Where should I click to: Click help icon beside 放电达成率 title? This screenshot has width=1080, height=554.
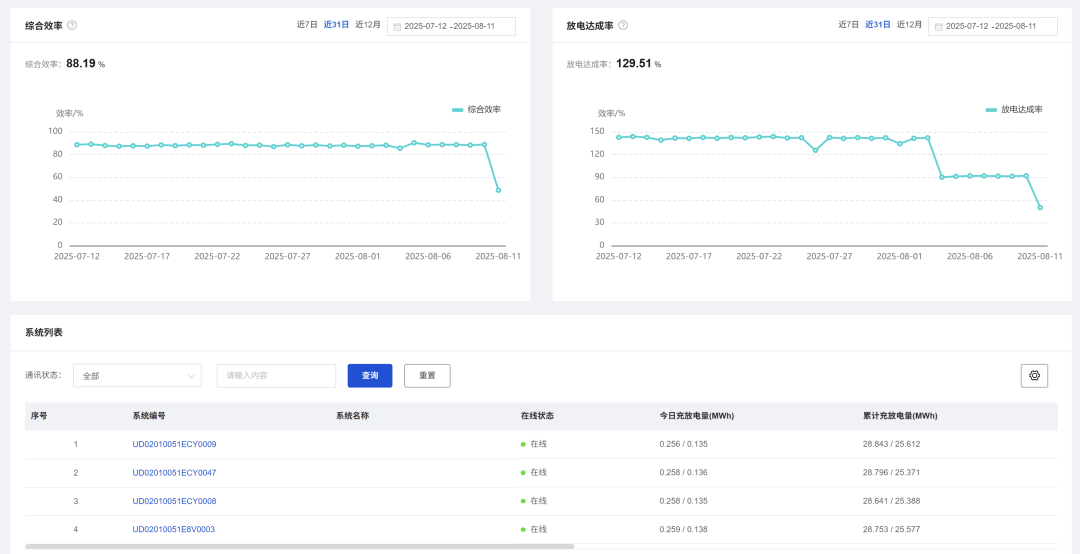[623, 26]
